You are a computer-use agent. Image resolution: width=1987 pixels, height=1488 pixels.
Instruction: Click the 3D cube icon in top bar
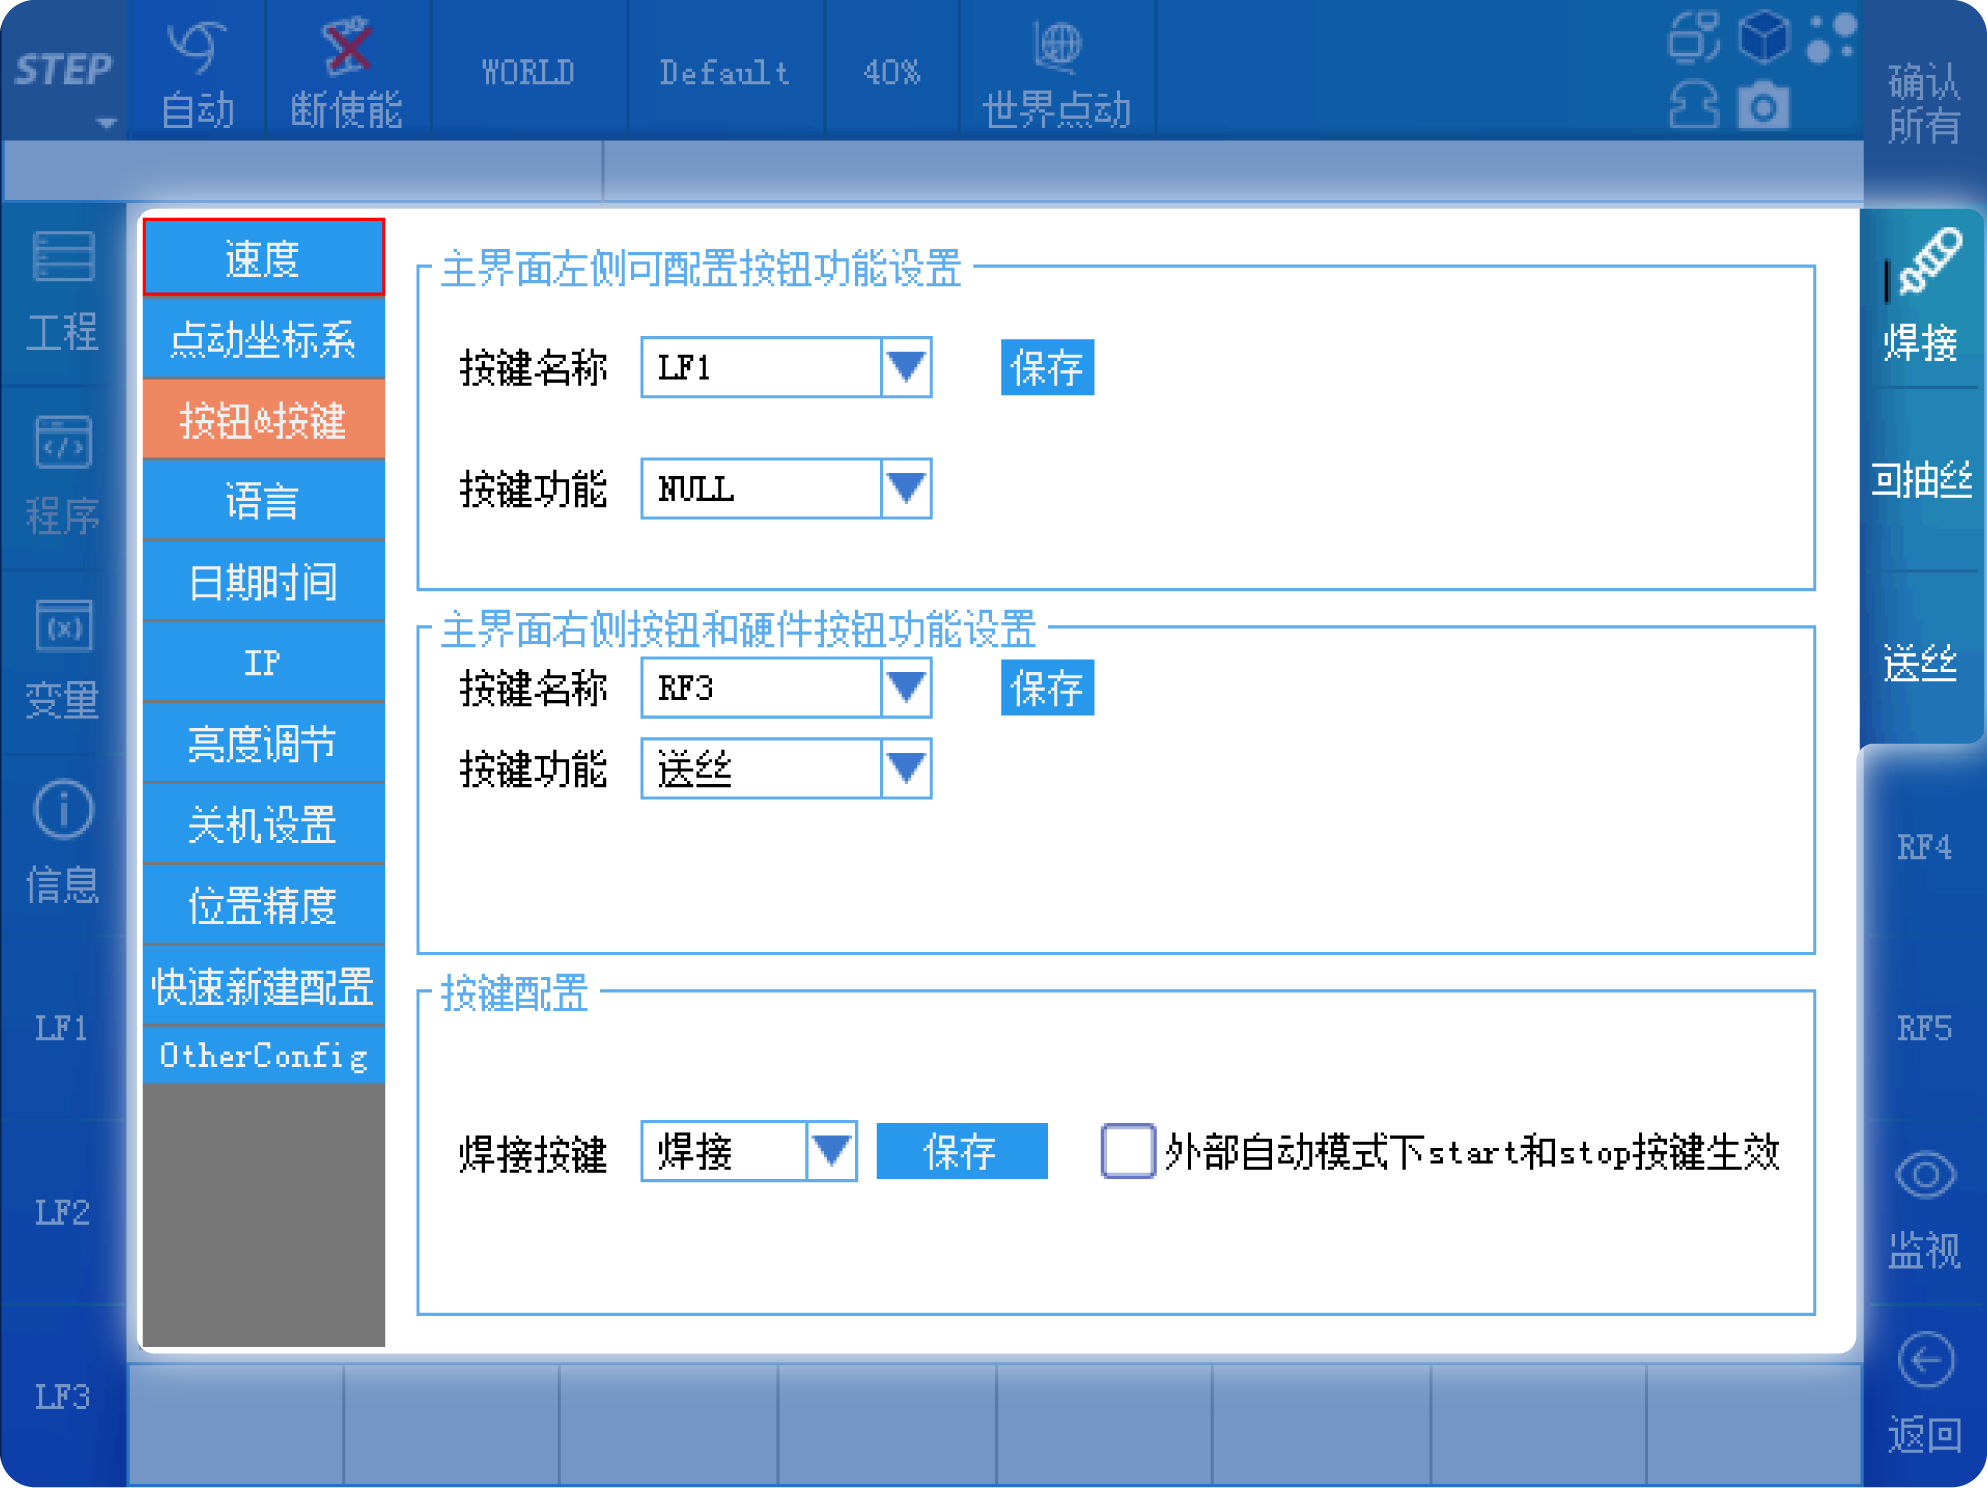1763,37
